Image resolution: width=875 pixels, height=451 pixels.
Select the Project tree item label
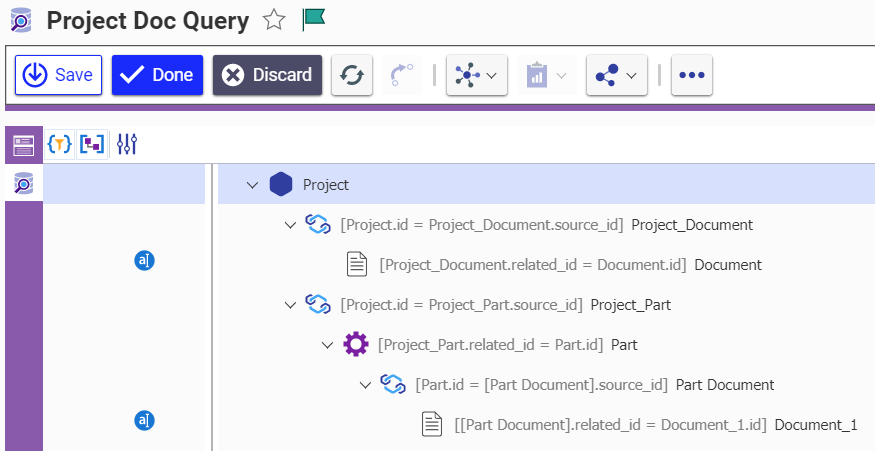click(x=326, y=185)
